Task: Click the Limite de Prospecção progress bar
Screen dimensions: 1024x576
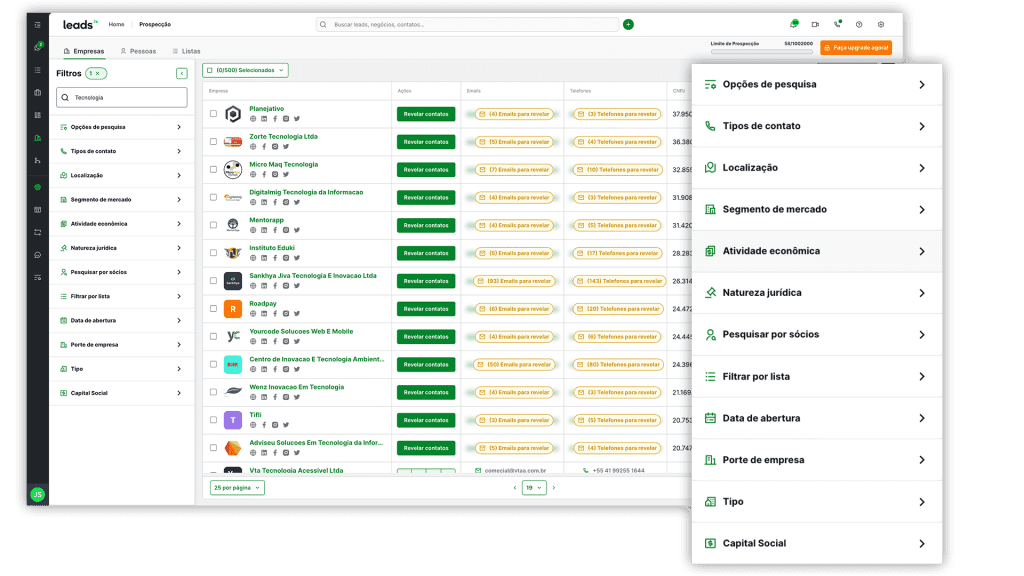Action: (761, 51)
